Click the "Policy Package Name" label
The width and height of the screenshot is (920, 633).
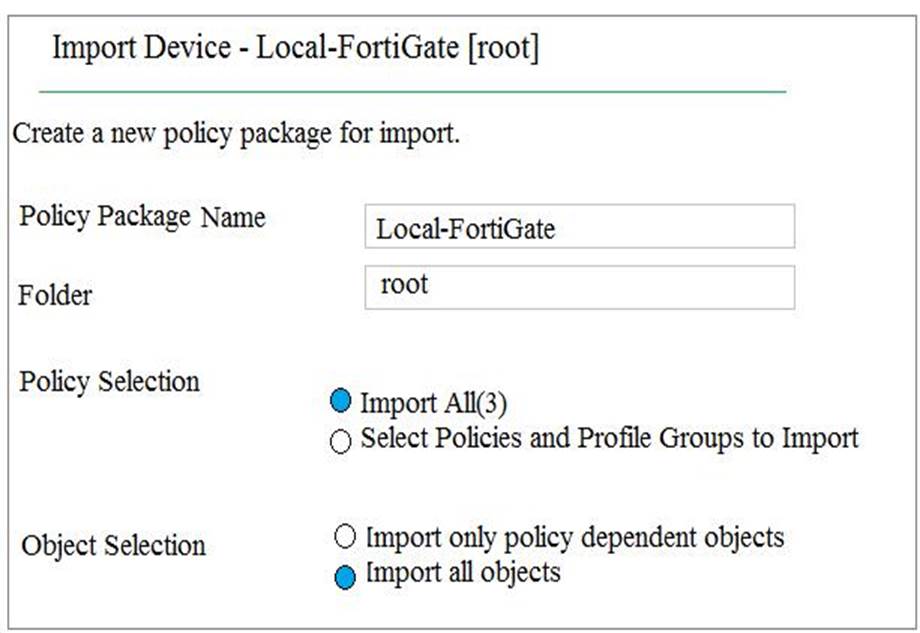point(142,218)
